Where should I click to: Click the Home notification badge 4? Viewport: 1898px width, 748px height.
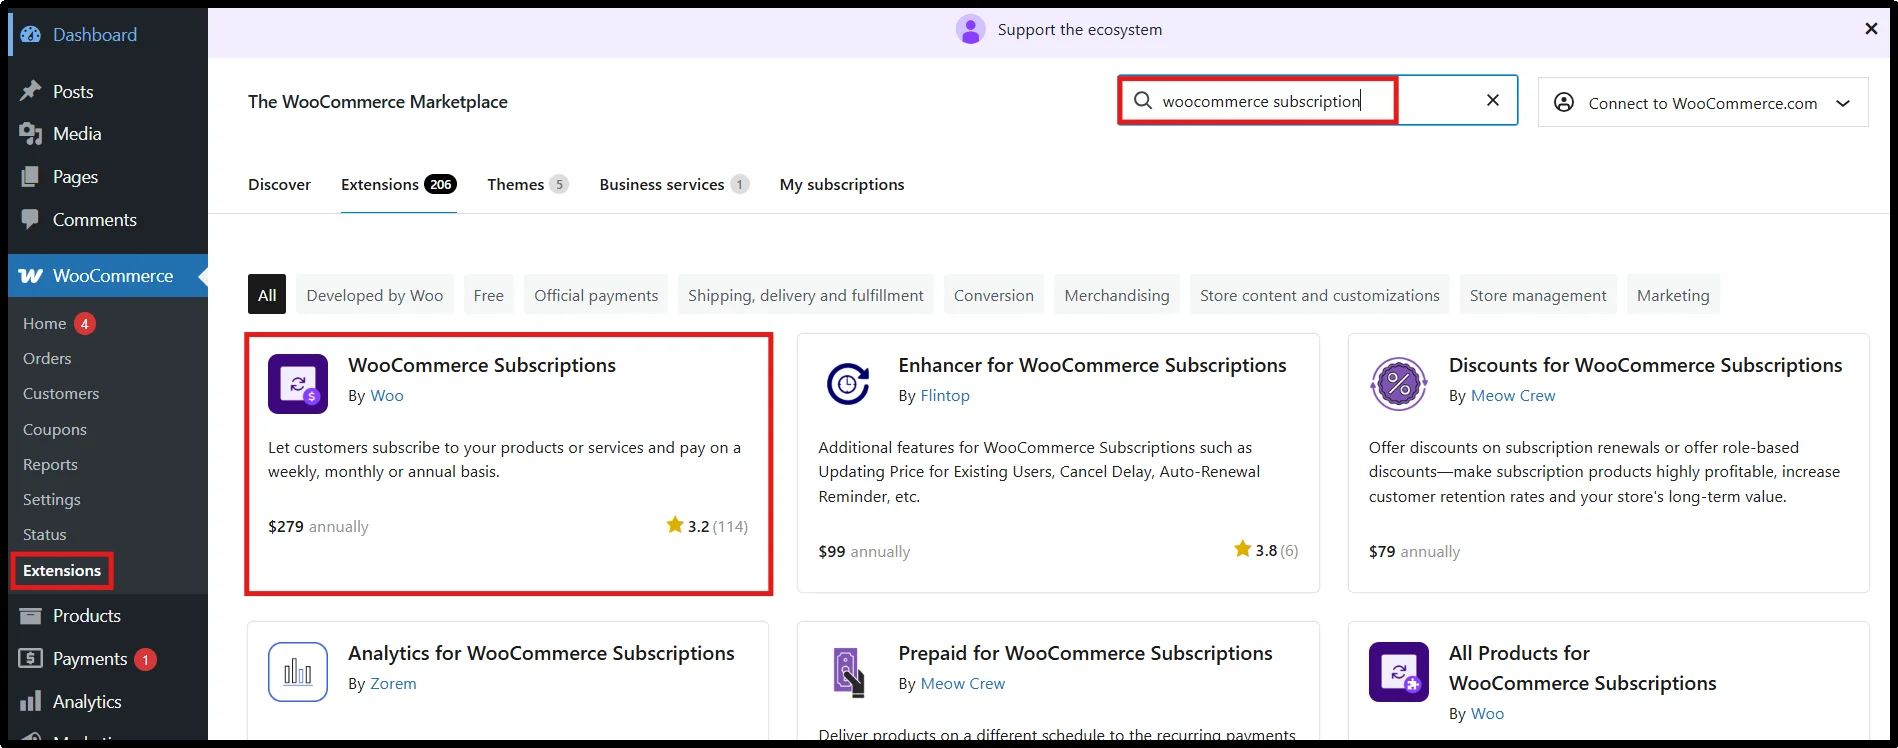tap(85, 323)
